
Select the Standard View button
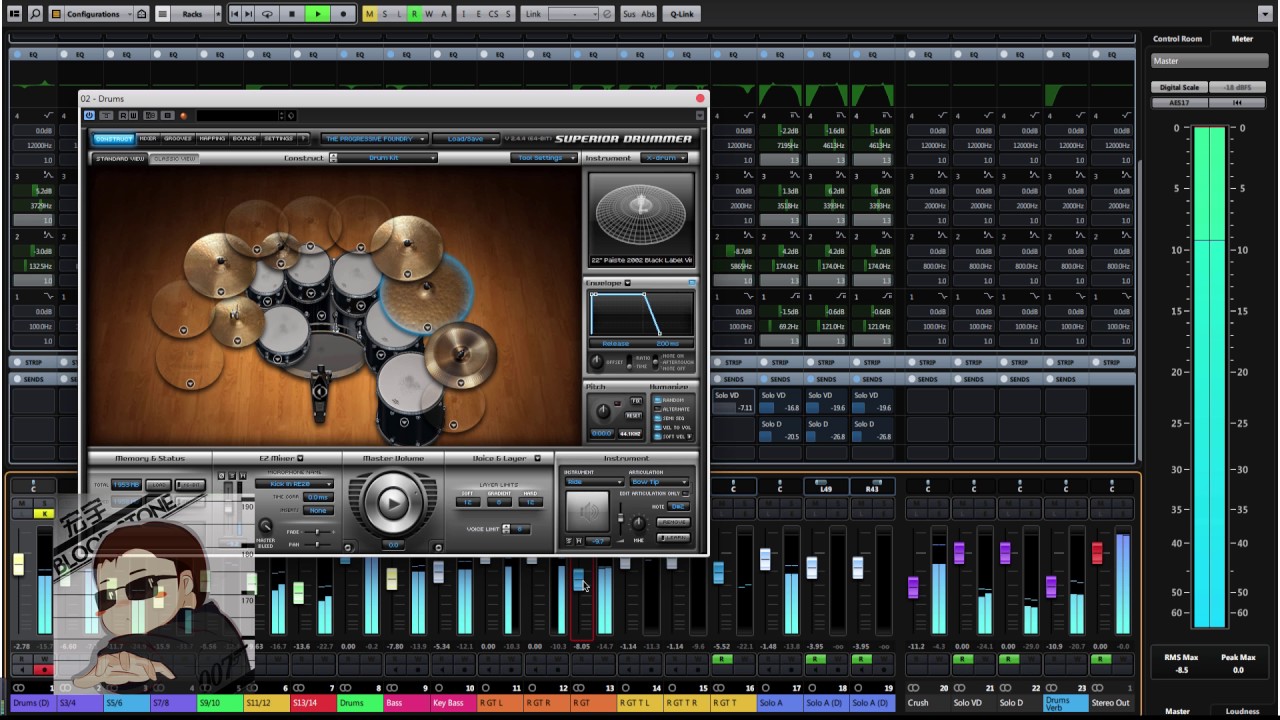120,158
